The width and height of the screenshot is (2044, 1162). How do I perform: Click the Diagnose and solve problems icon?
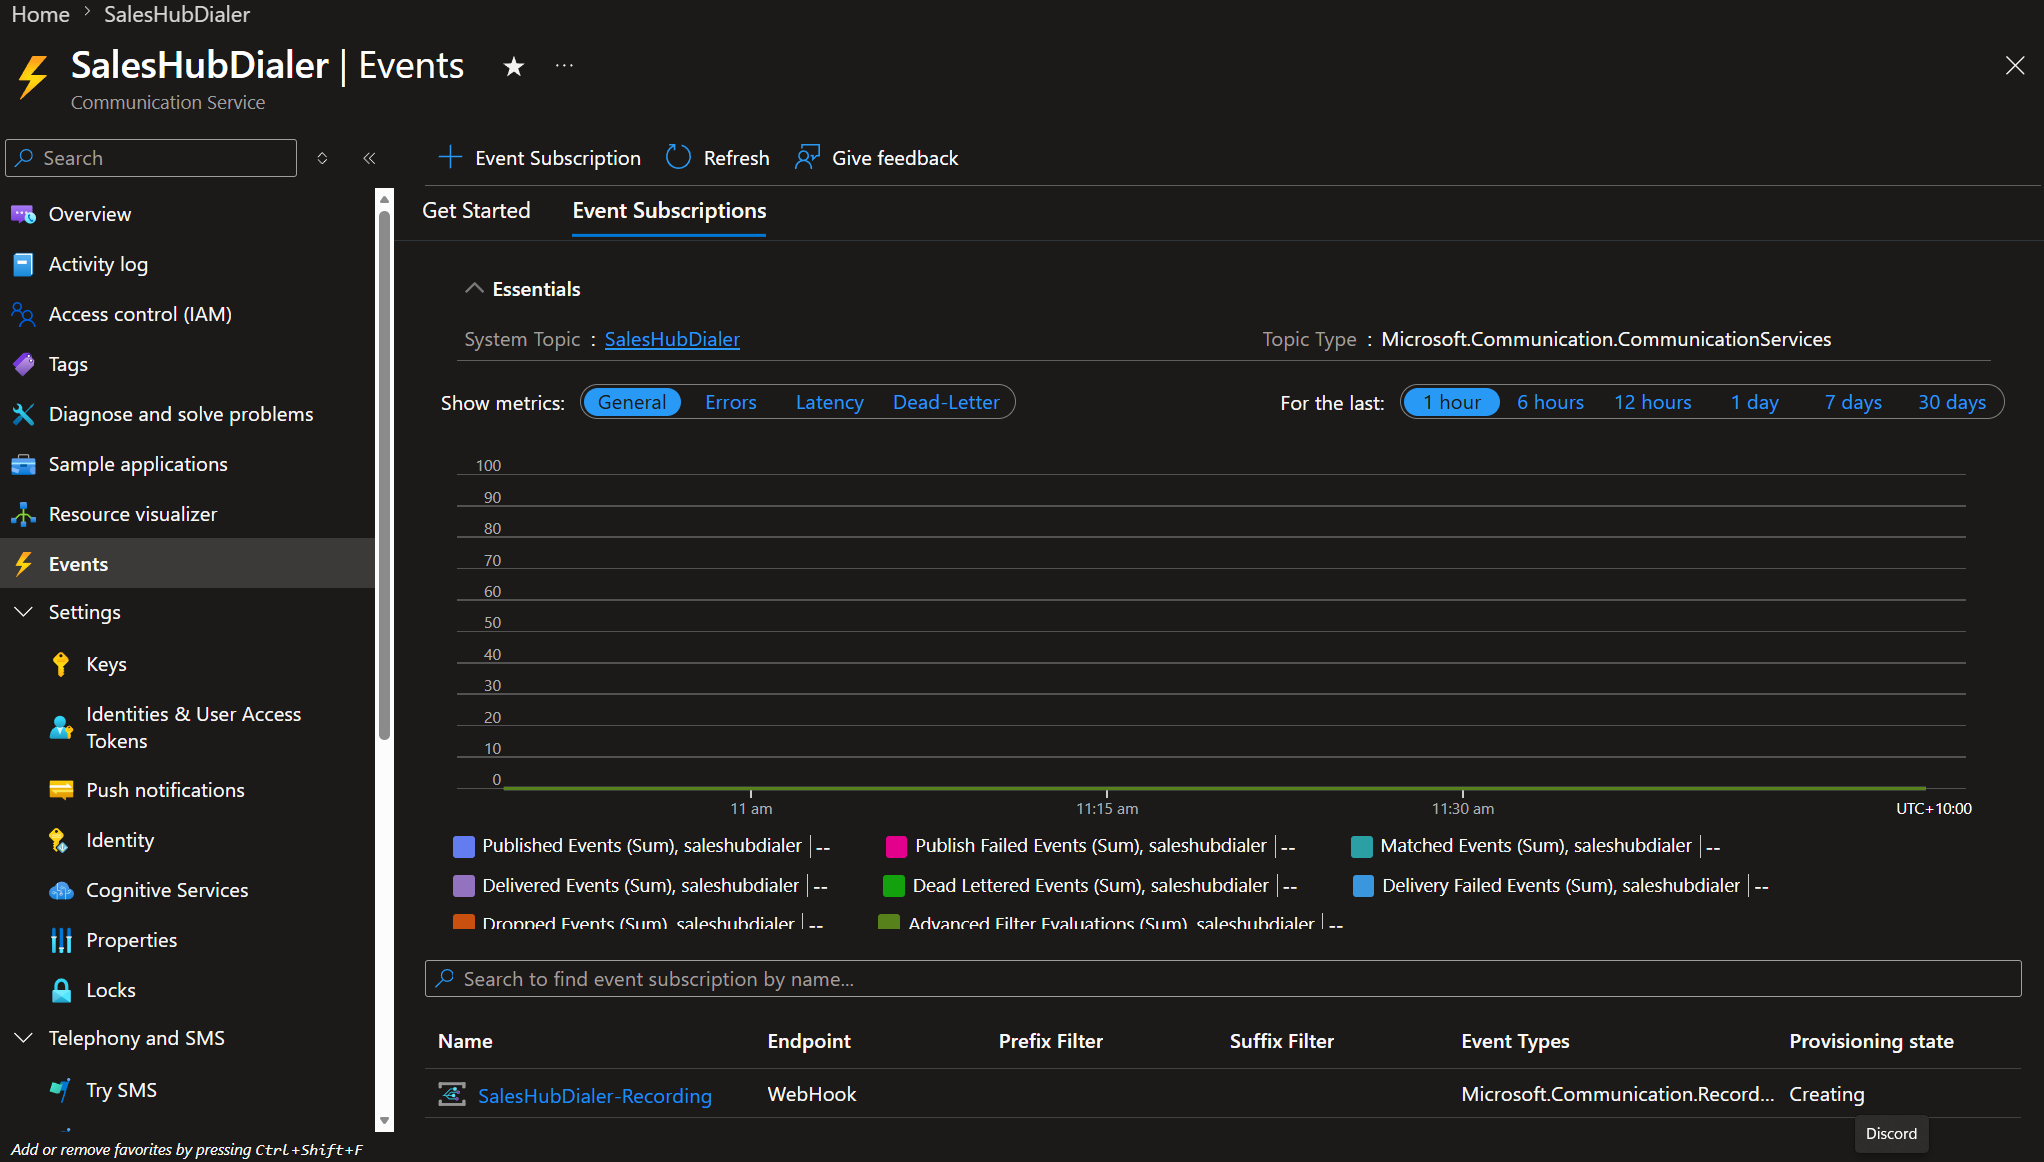click(23, 414)
